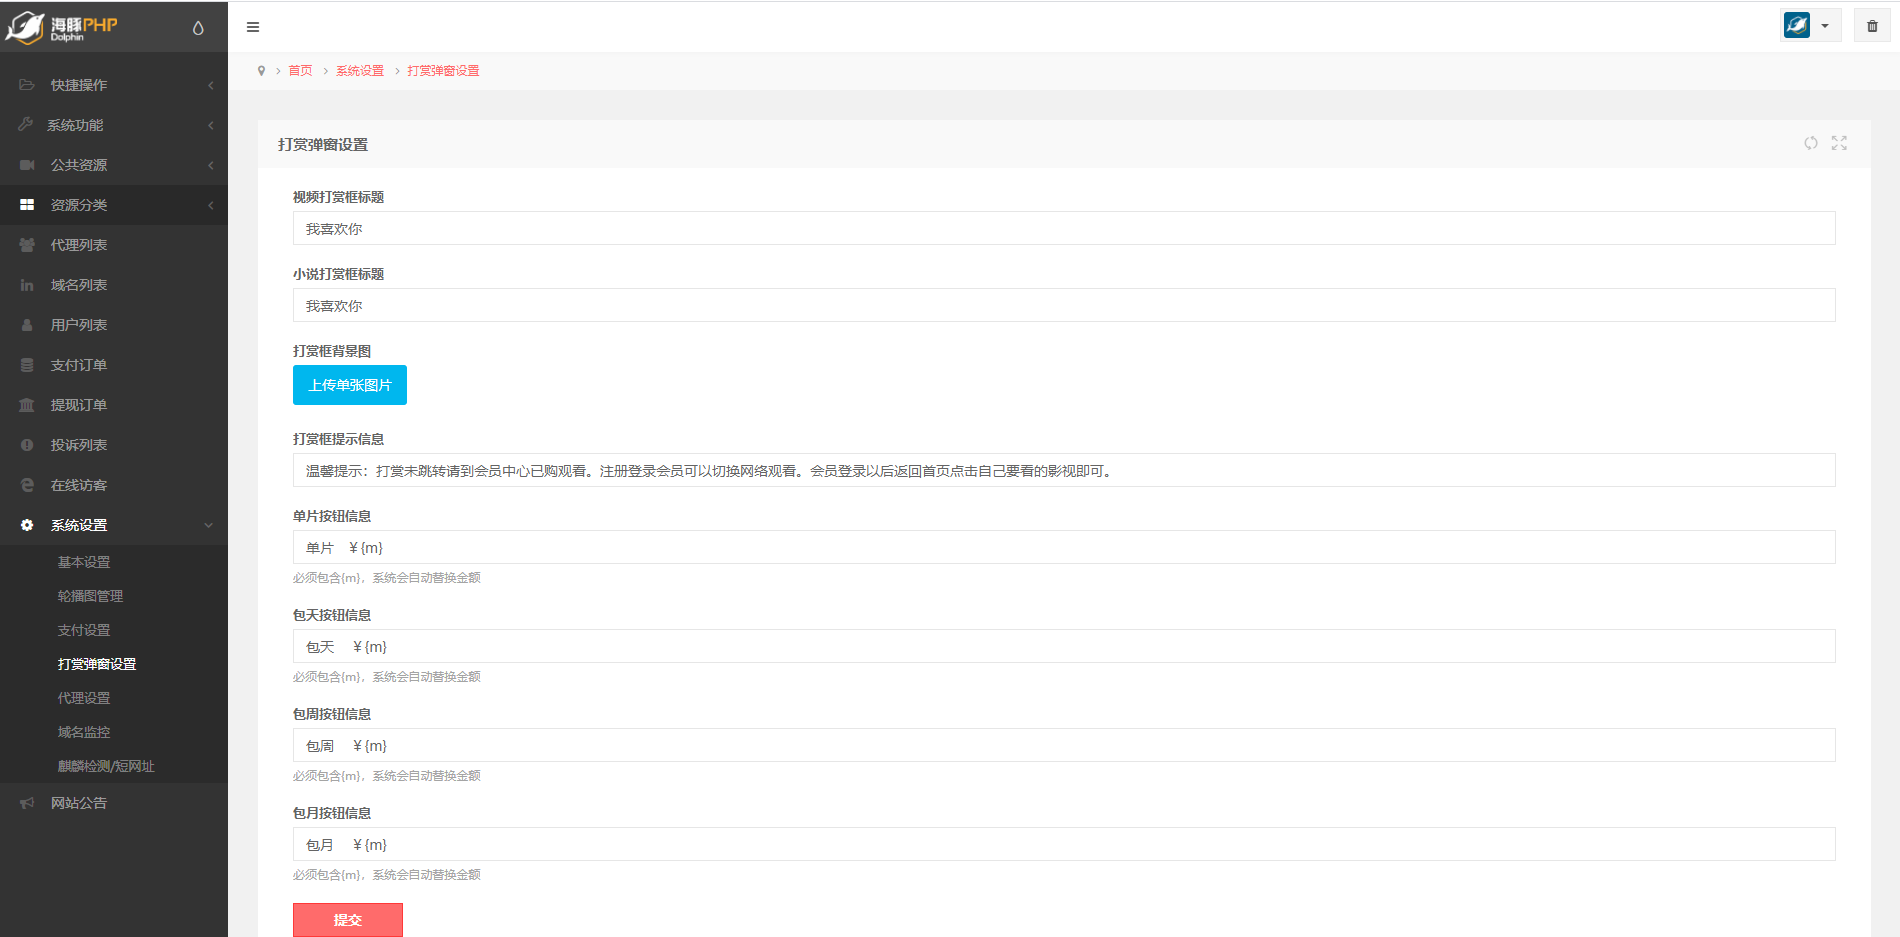This screenshot has width=1900, height=937.
Task: Click the hamburger sidebar toggle icon
Action: 253,27
